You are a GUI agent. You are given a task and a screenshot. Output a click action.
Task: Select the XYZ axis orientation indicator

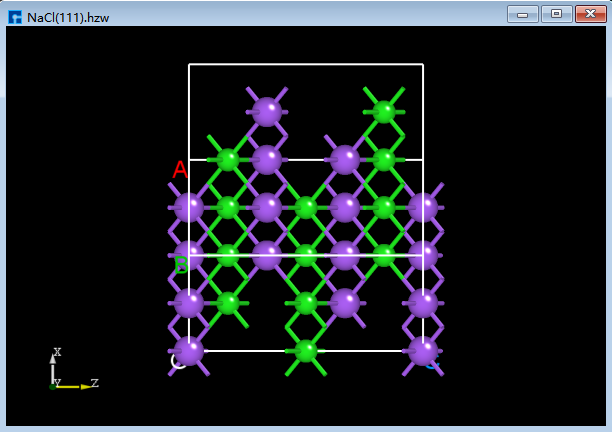(x=73, y=369)
